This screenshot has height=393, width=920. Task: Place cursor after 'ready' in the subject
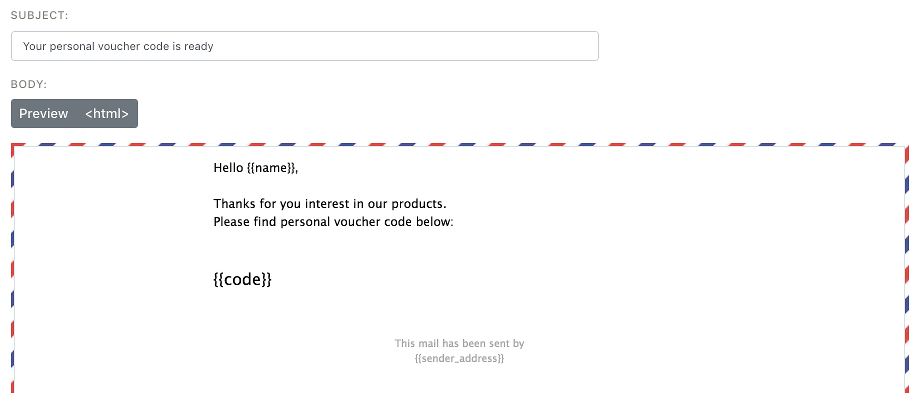point(214,46)
